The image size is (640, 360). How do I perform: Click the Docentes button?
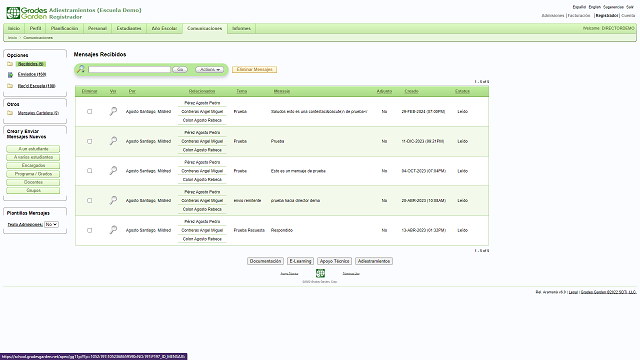[x=33, y=182]
